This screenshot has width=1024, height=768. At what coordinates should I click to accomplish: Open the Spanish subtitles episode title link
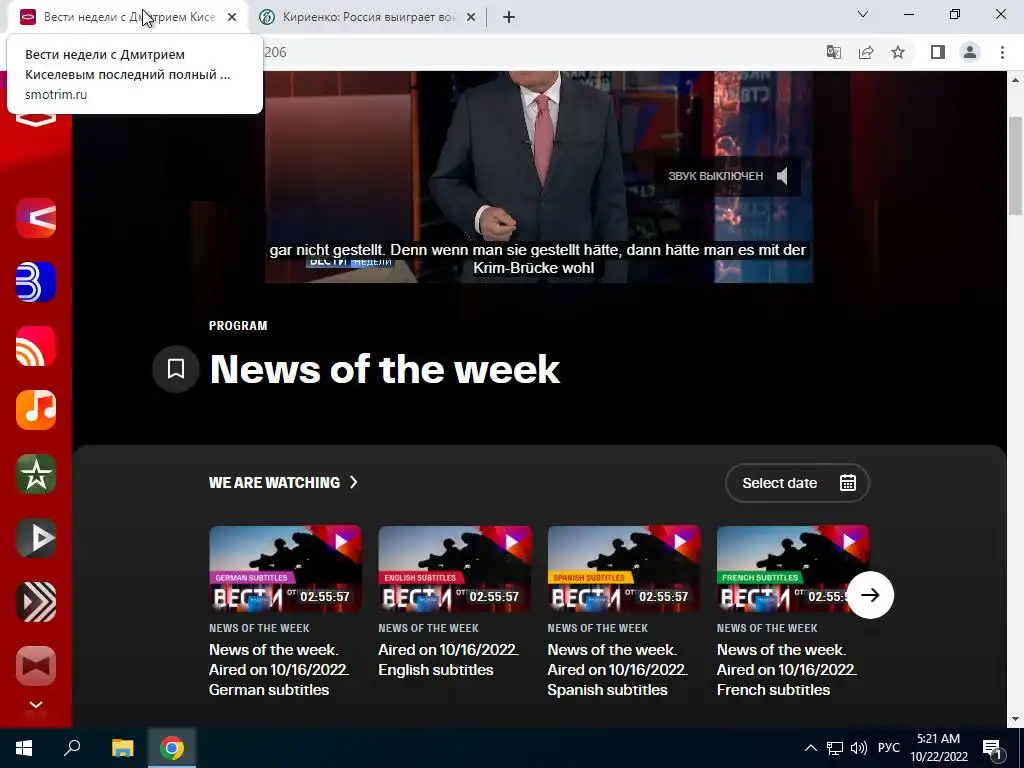coord(617,669)
